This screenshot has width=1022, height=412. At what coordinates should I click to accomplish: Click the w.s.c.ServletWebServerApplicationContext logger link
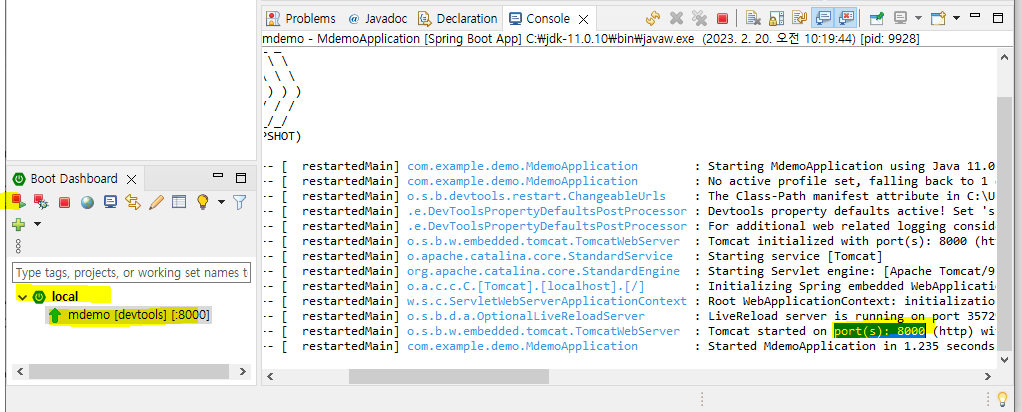(546, 301)
